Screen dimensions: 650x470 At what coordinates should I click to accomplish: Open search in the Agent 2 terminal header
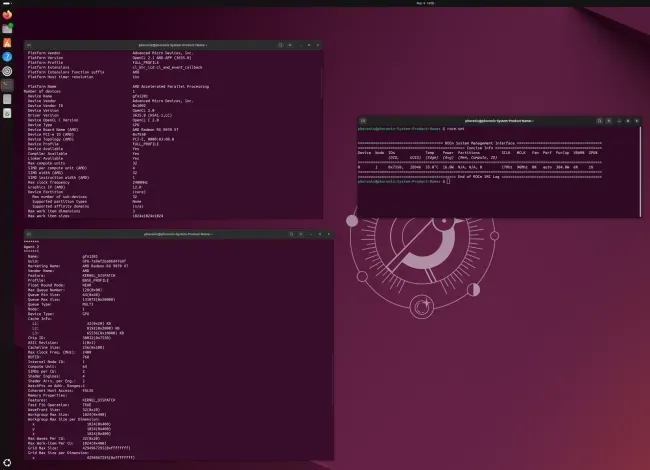tap(291, 234)
